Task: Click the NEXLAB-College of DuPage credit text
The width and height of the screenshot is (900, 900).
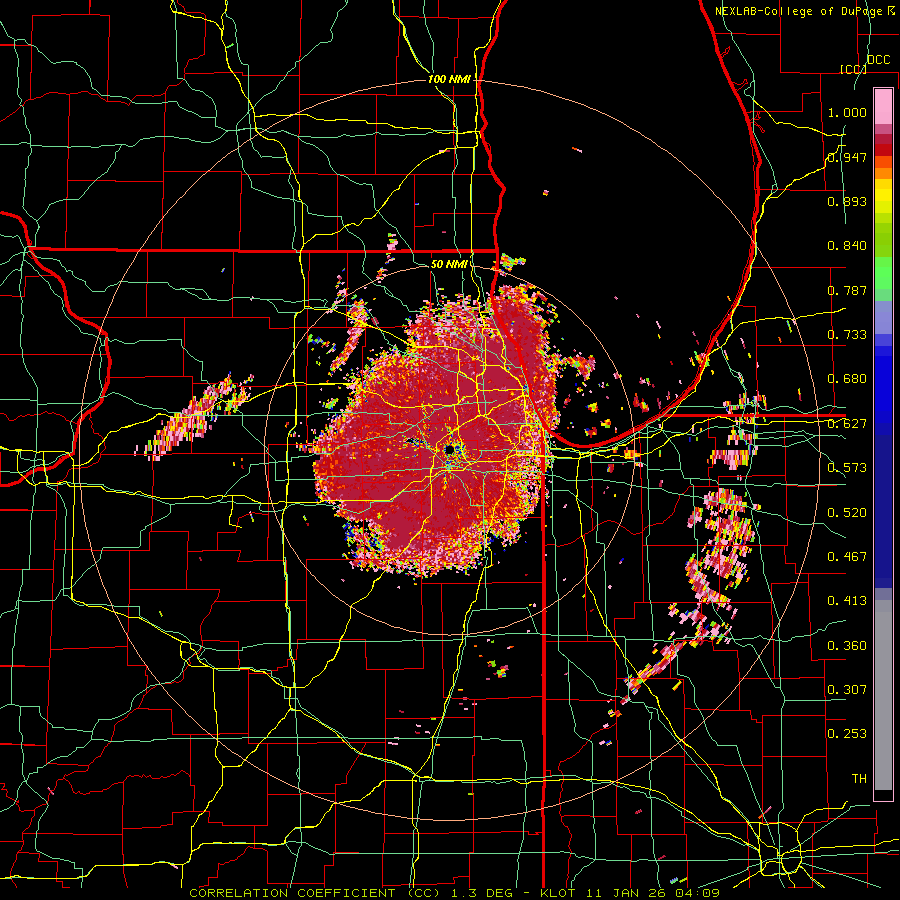Action: tap(799, 11)
